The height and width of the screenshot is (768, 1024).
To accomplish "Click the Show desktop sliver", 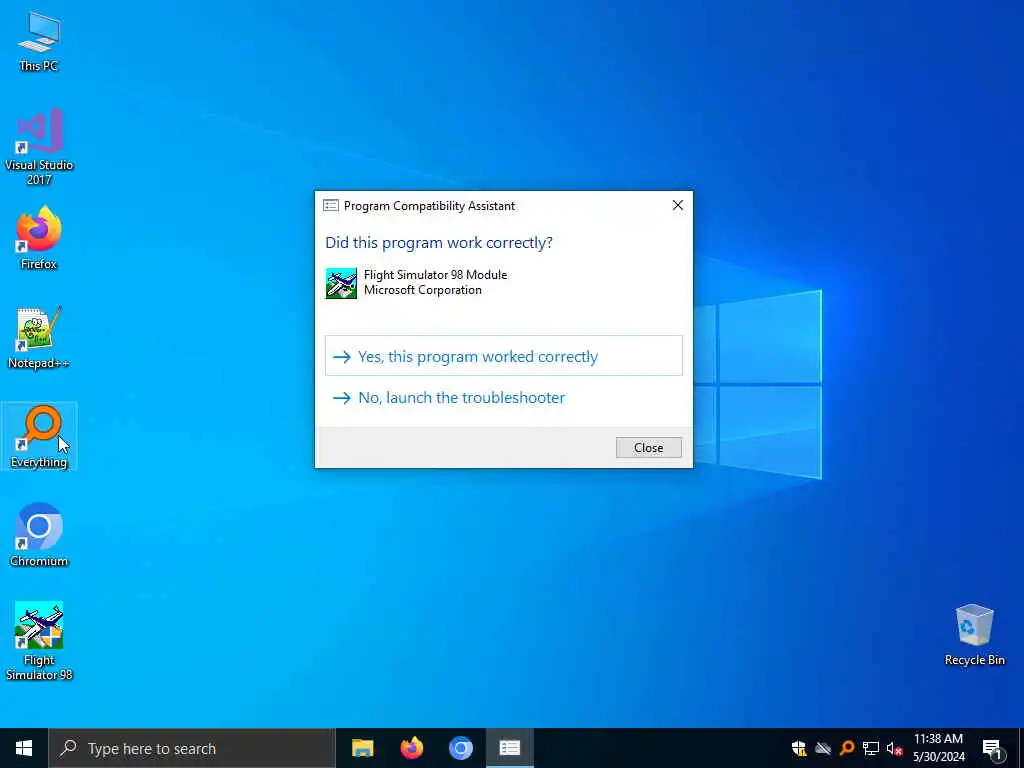I will click(1020, 748).
